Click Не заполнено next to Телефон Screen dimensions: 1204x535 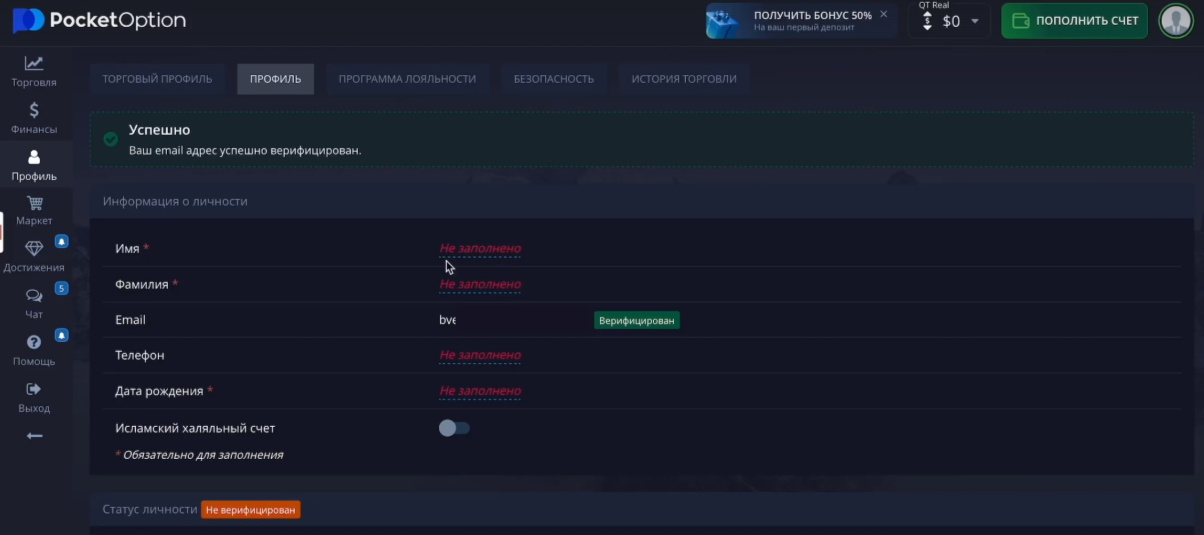[480, 355]
